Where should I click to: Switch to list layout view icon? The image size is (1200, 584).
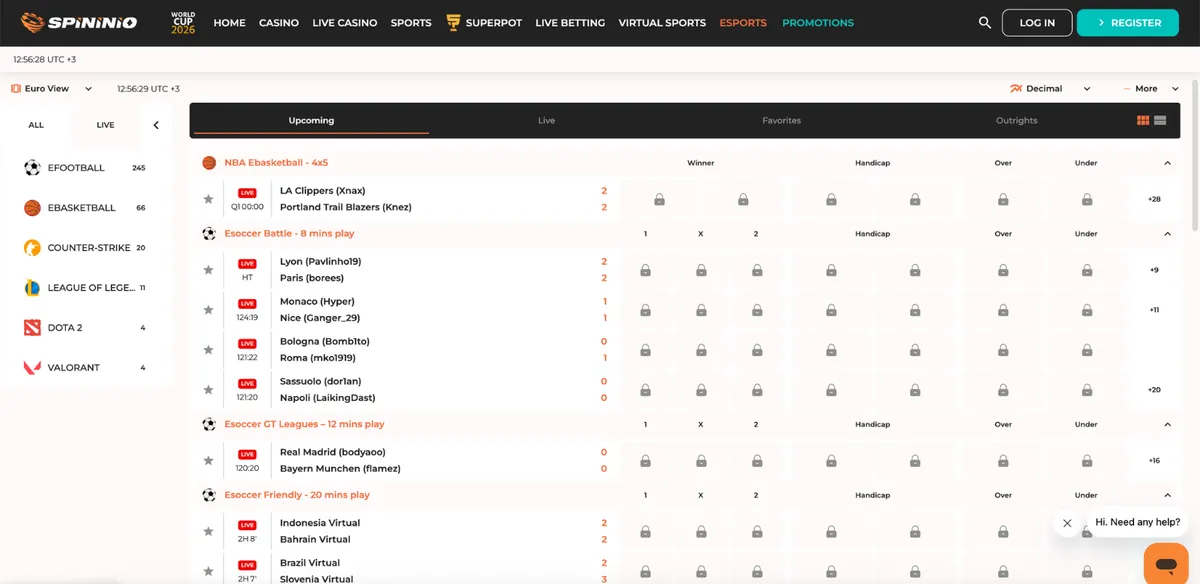point(1160,120)
